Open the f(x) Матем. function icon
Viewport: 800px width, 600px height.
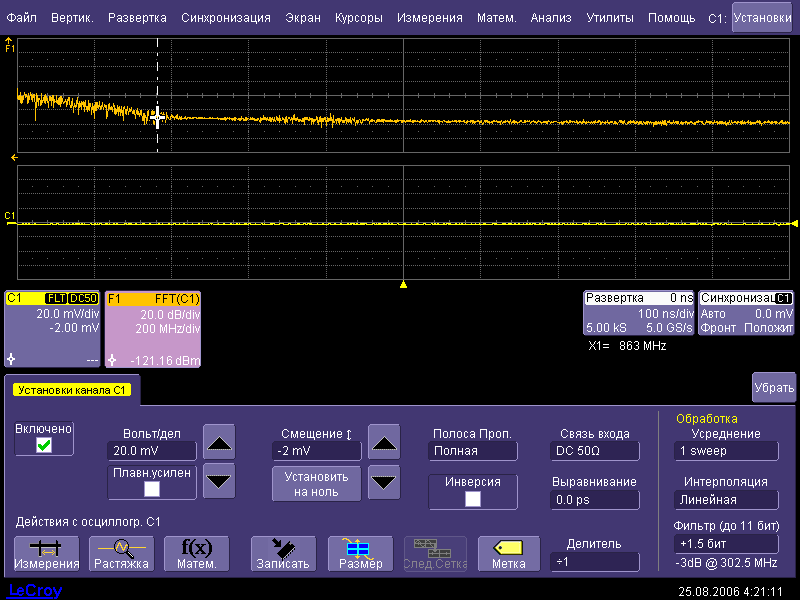coord(196,553)
